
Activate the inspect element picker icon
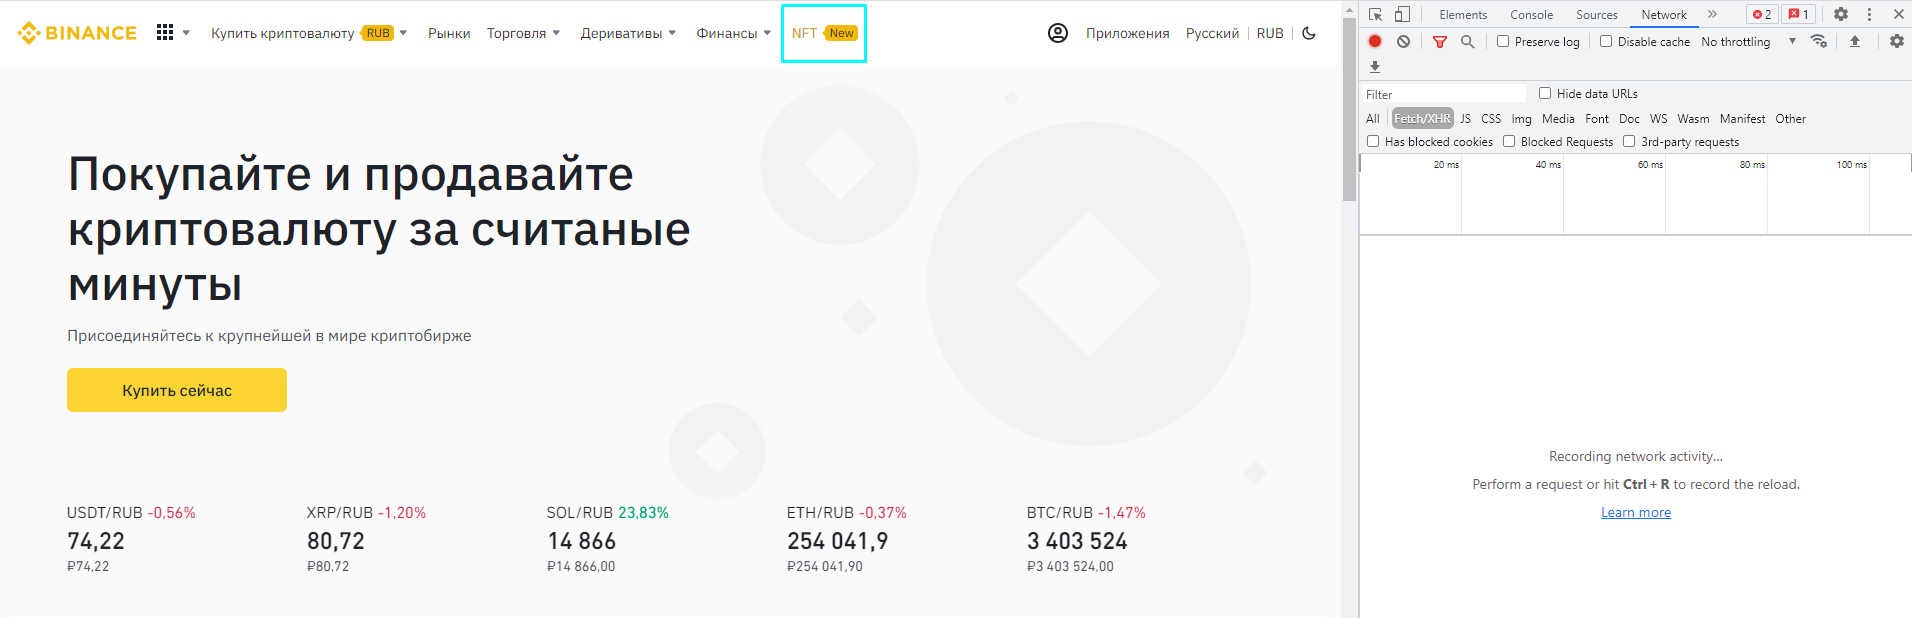click(1376, 14)
